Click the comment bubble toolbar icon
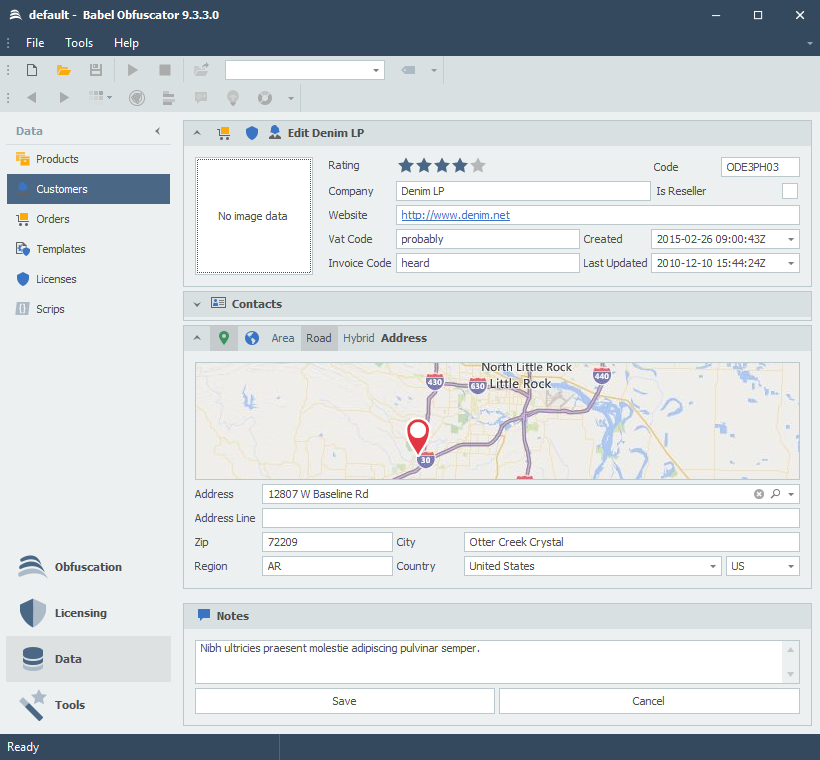The image size is (820, 760). coord(201,97)
